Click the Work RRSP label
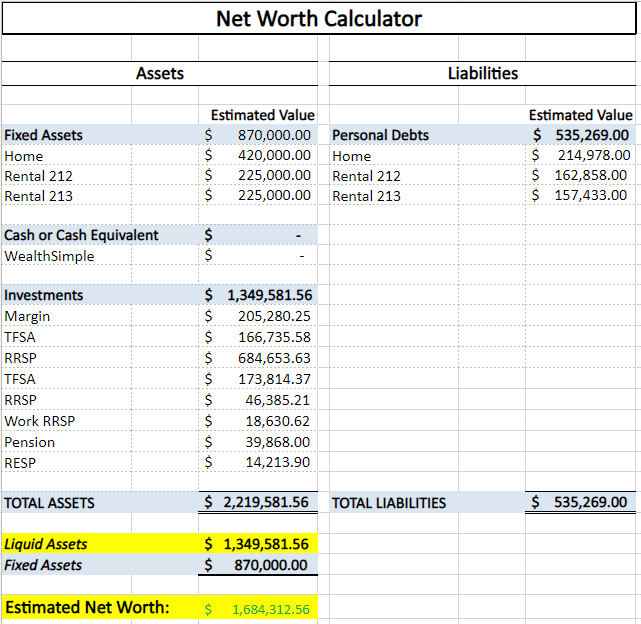This screenshot has height=624, width=641. coord(40,421)
